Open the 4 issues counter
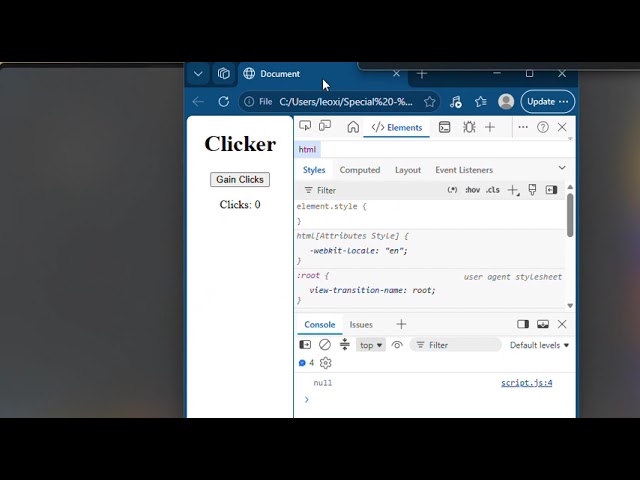Image resolution: width=640 pixels, height=480 pixels. (x=306, y=363)
